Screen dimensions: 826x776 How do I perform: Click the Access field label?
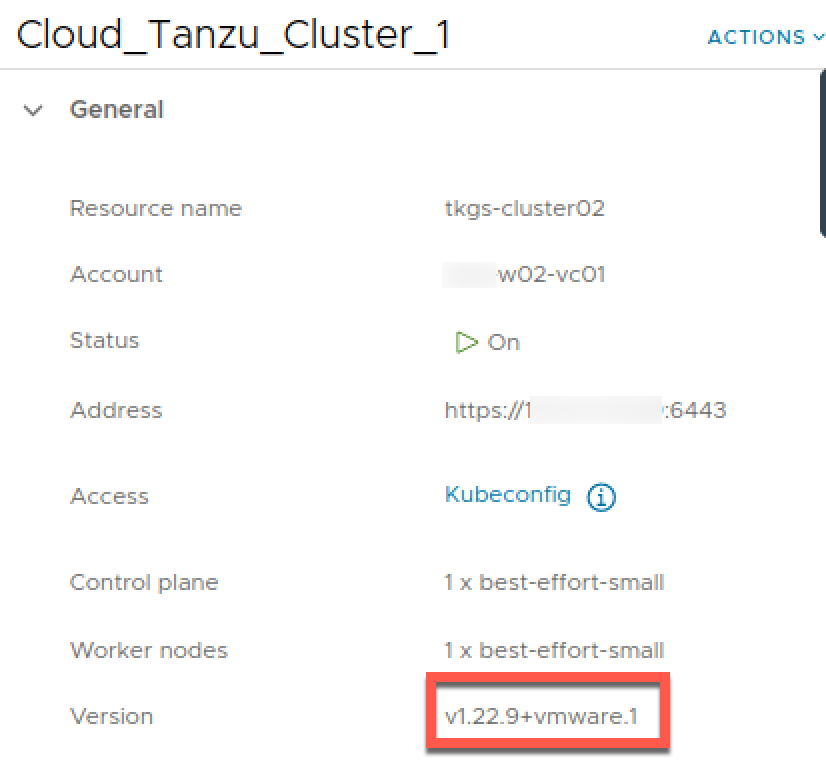110,496
